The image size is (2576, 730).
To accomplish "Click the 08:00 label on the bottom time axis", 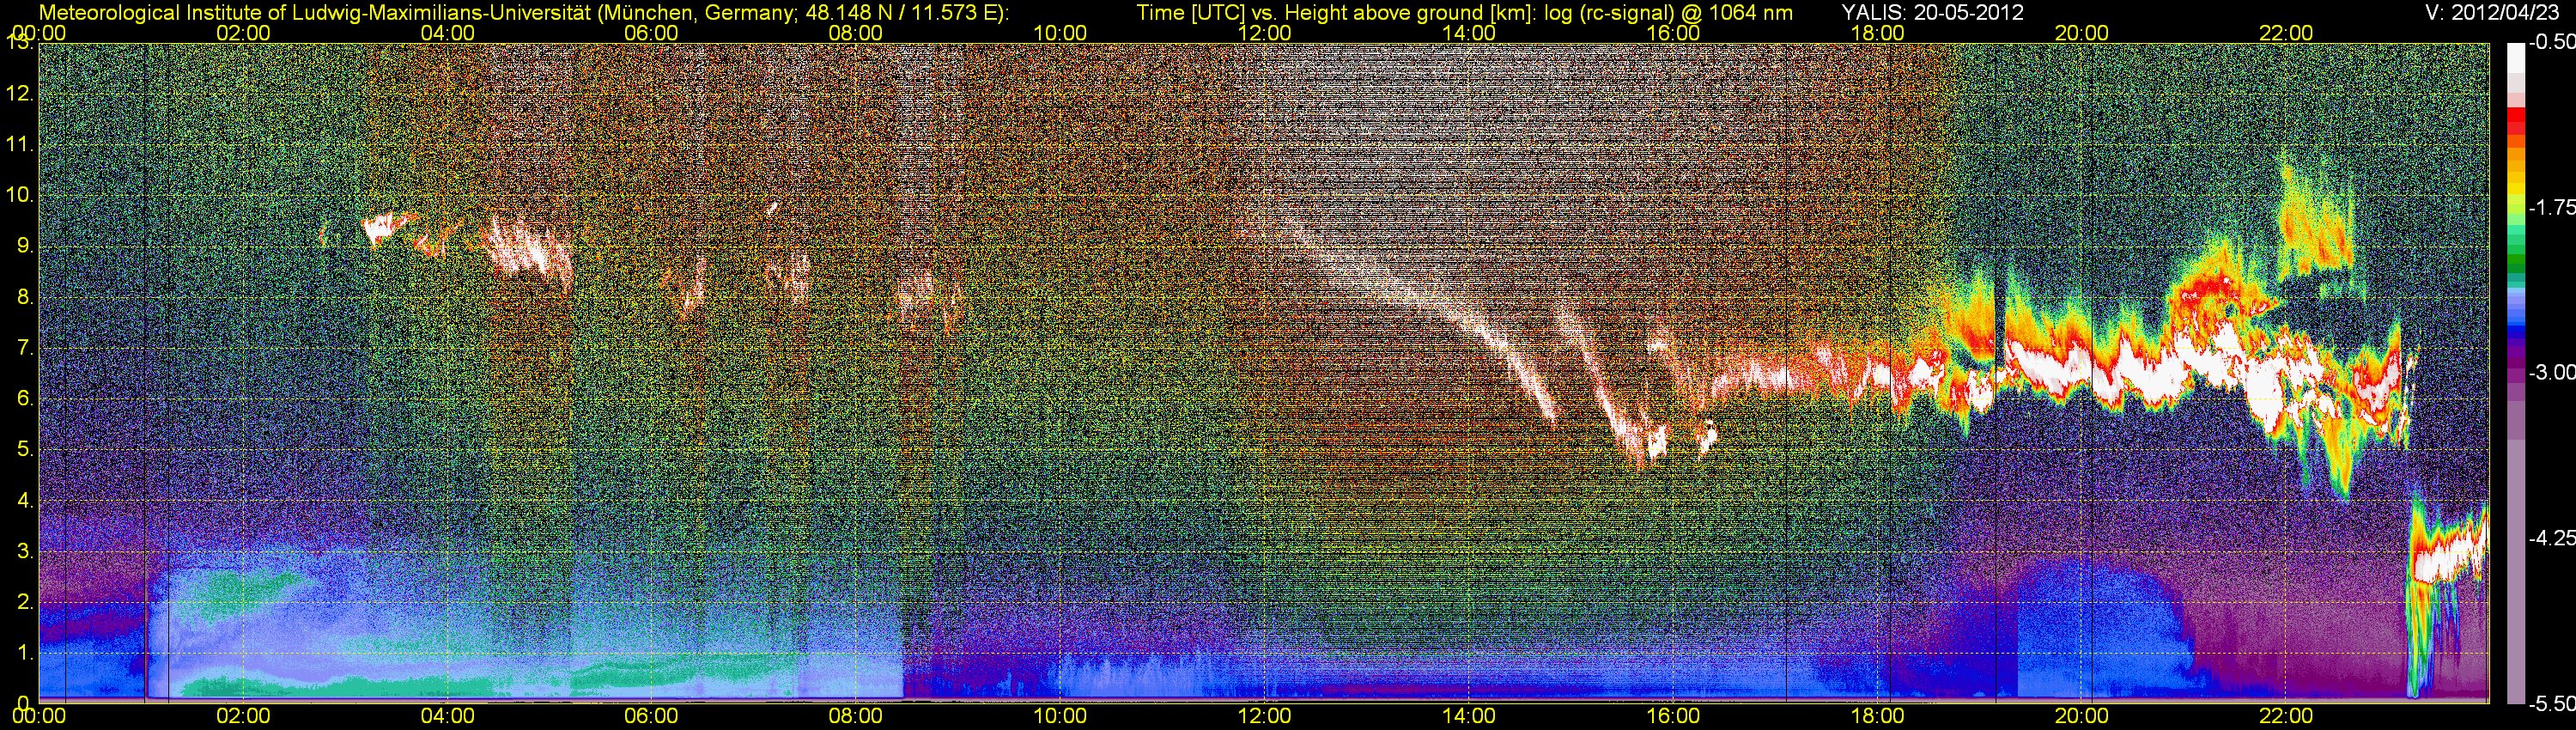I will pos(856,716).
